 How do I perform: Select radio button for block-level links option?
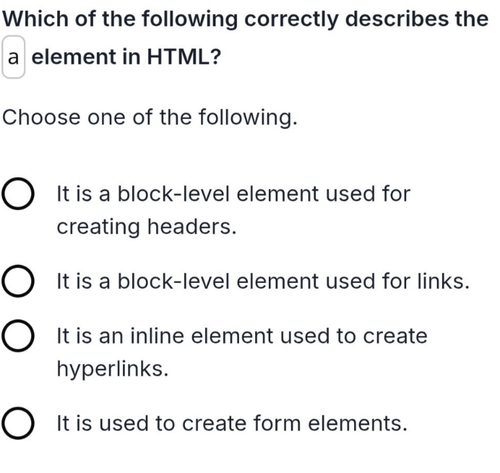point(18,281)
